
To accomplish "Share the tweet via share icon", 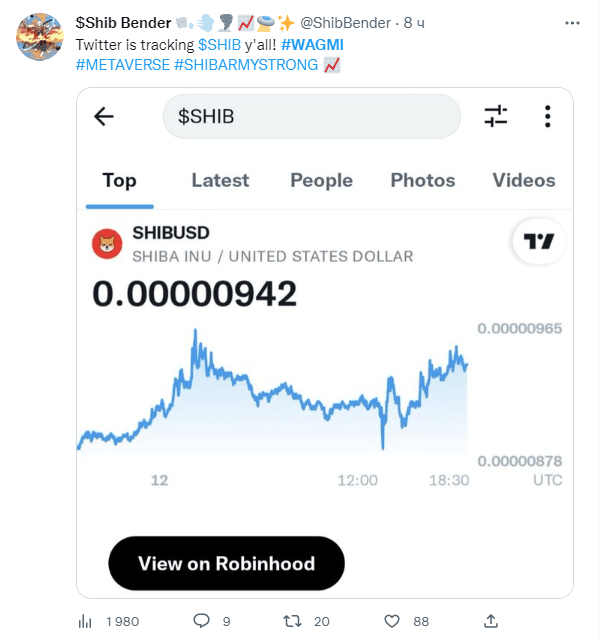I will [491, 621].
